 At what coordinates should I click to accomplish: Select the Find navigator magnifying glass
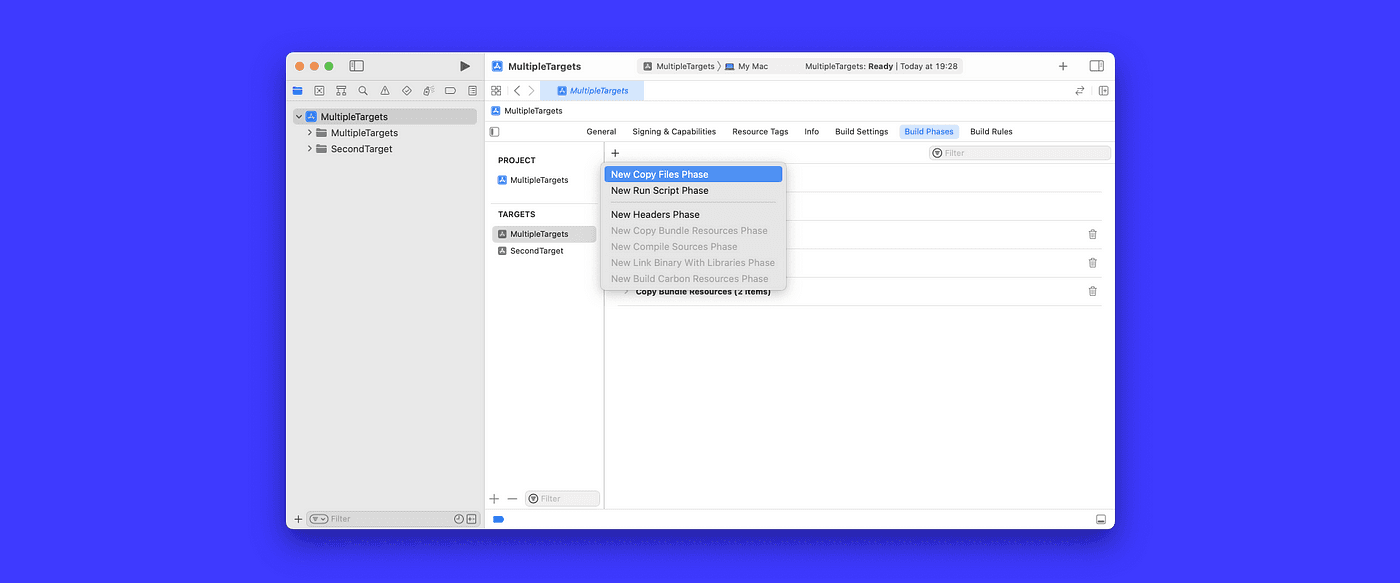click(363, 90)
